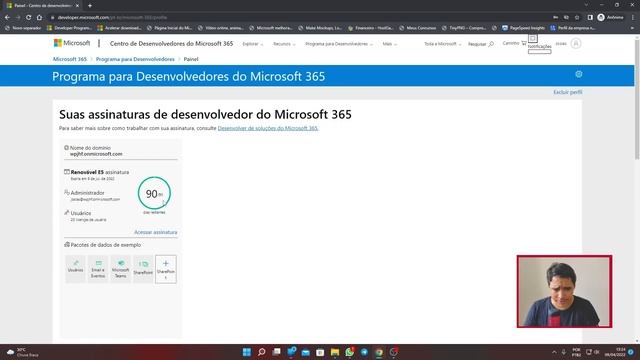This screenshot has height=360, width=640.
Task: Click Microsoft 365 breadcrumb link
Action: 70,59
